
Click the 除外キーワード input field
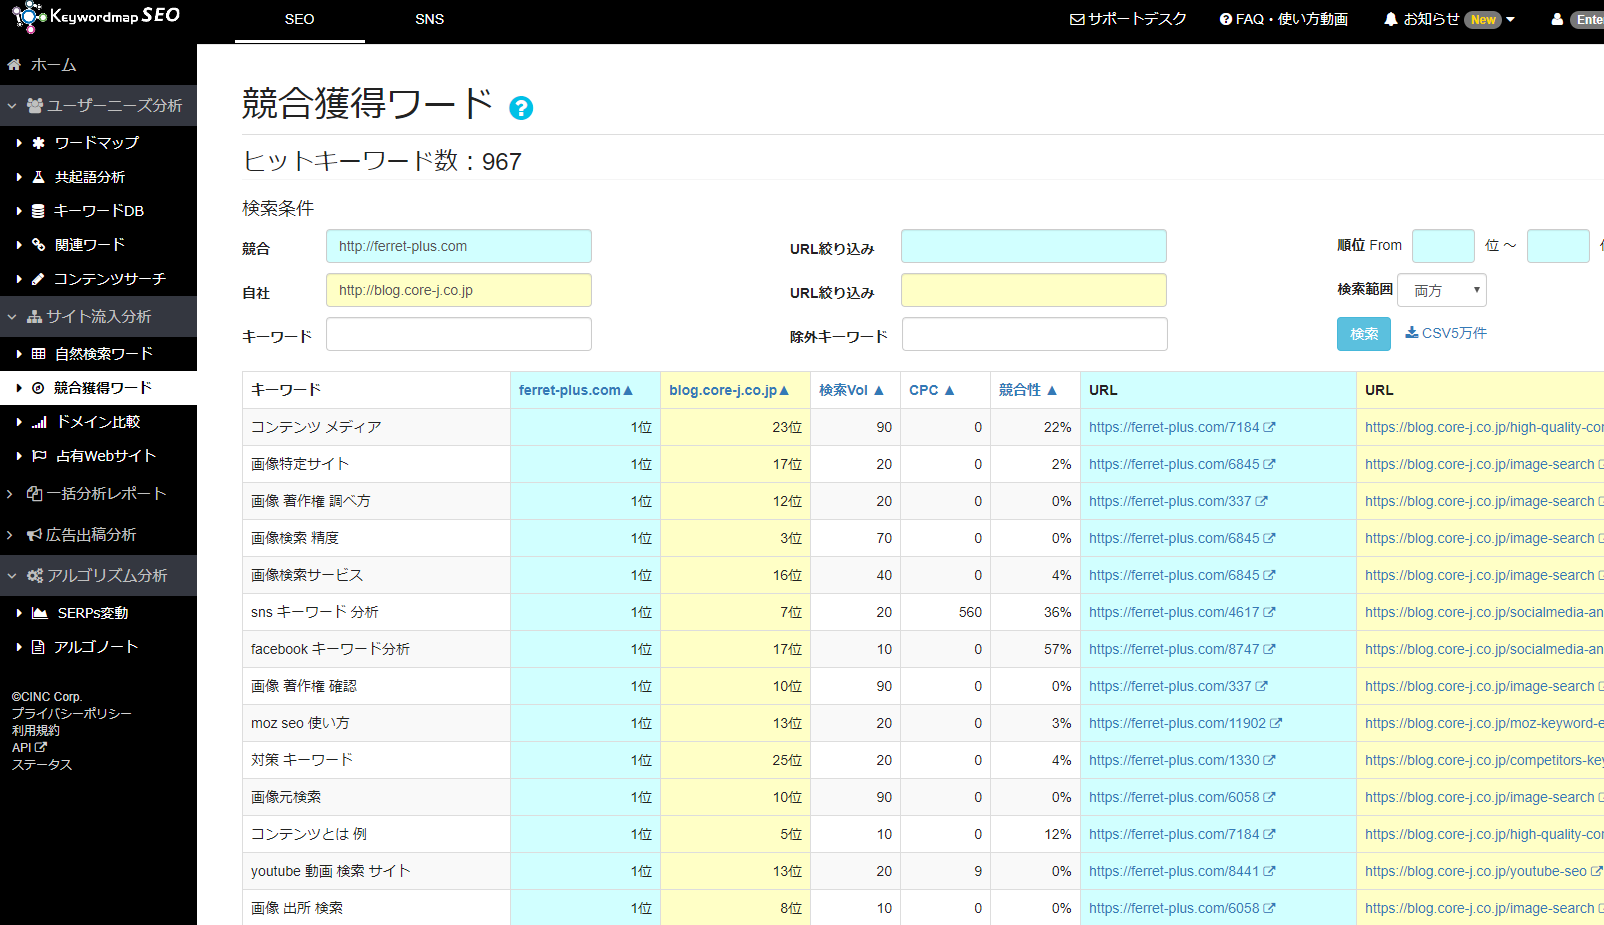(1034, 334)
